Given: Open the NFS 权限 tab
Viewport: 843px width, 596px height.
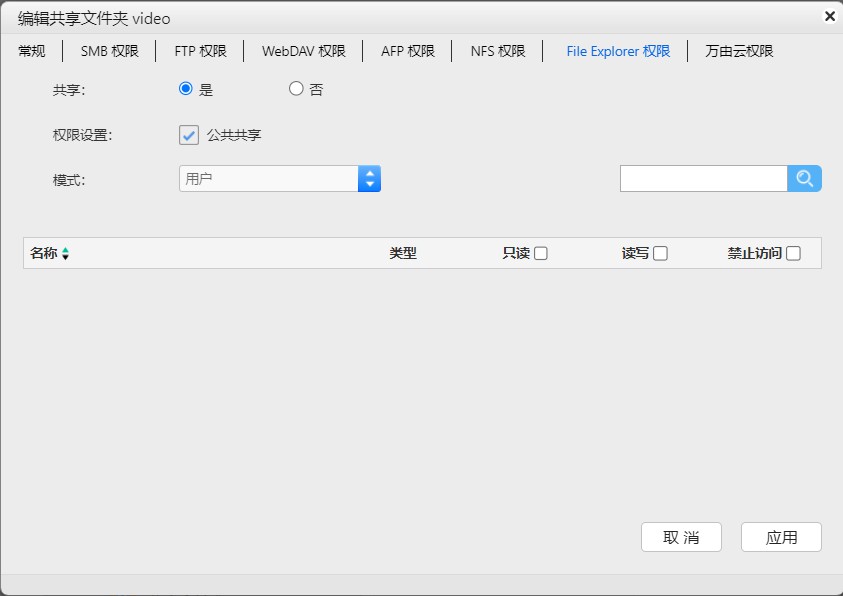Looking at the screenshot, I should pos(498,51).
